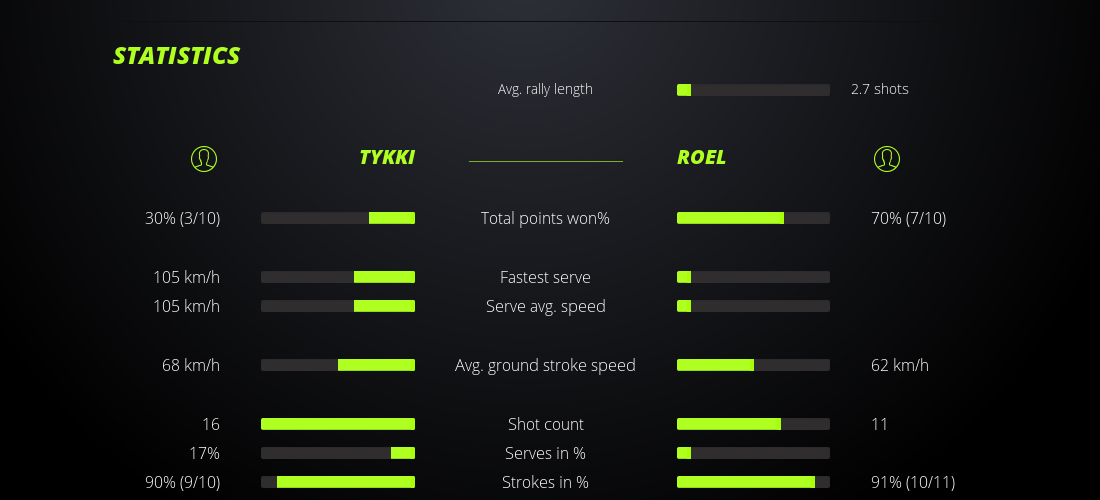Image resolution: width=1100 pixels, height=500 pixels.
Task: Click Tykki's player avatar icon
Action: pos(203,158)
